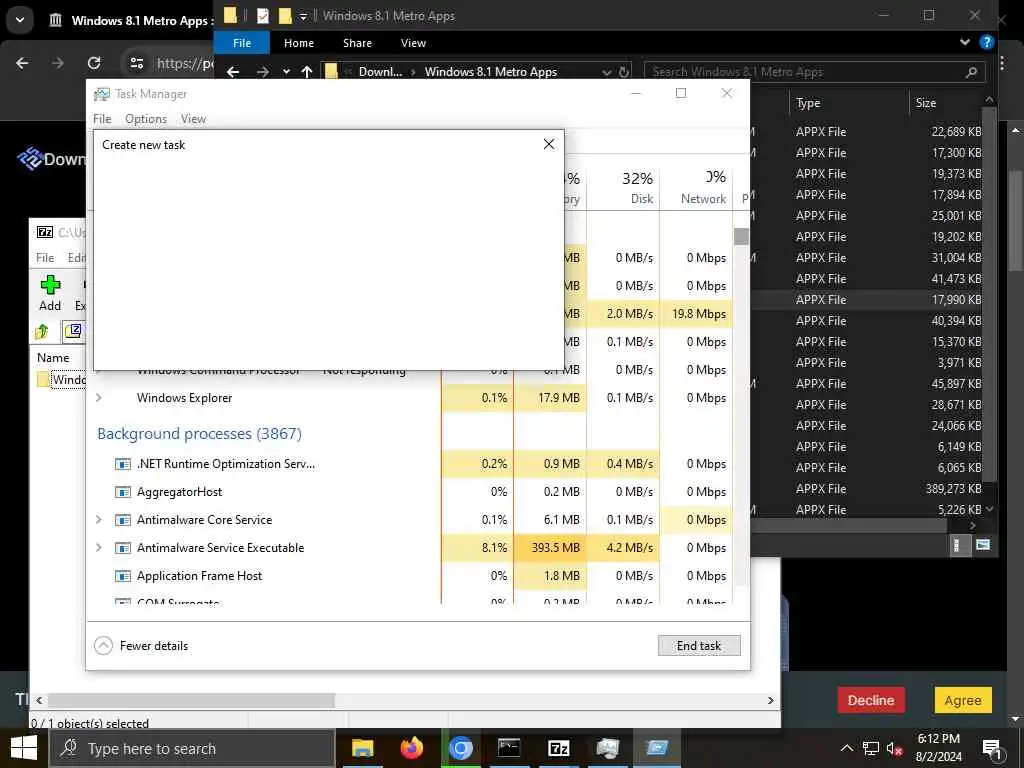
Task: Open the 7-Zip File menu
Action: [45, 258]
